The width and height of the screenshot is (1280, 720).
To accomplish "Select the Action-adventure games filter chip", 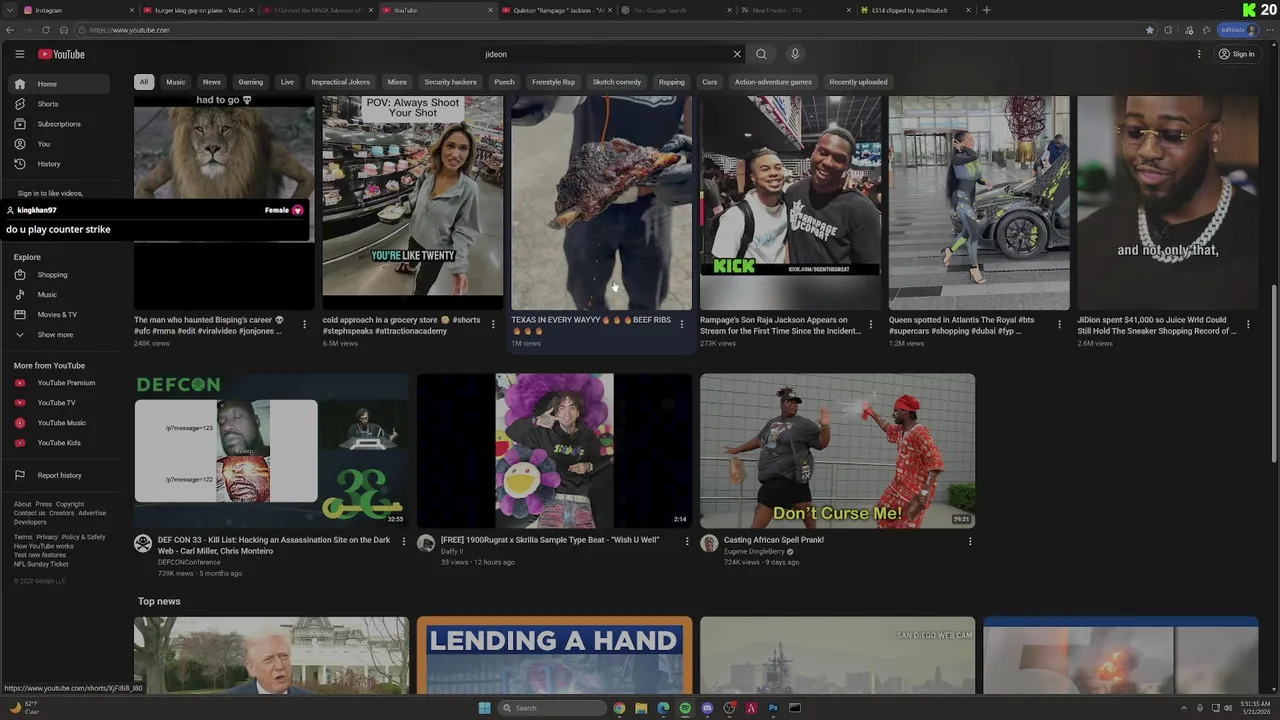I will tap(773, 82).
